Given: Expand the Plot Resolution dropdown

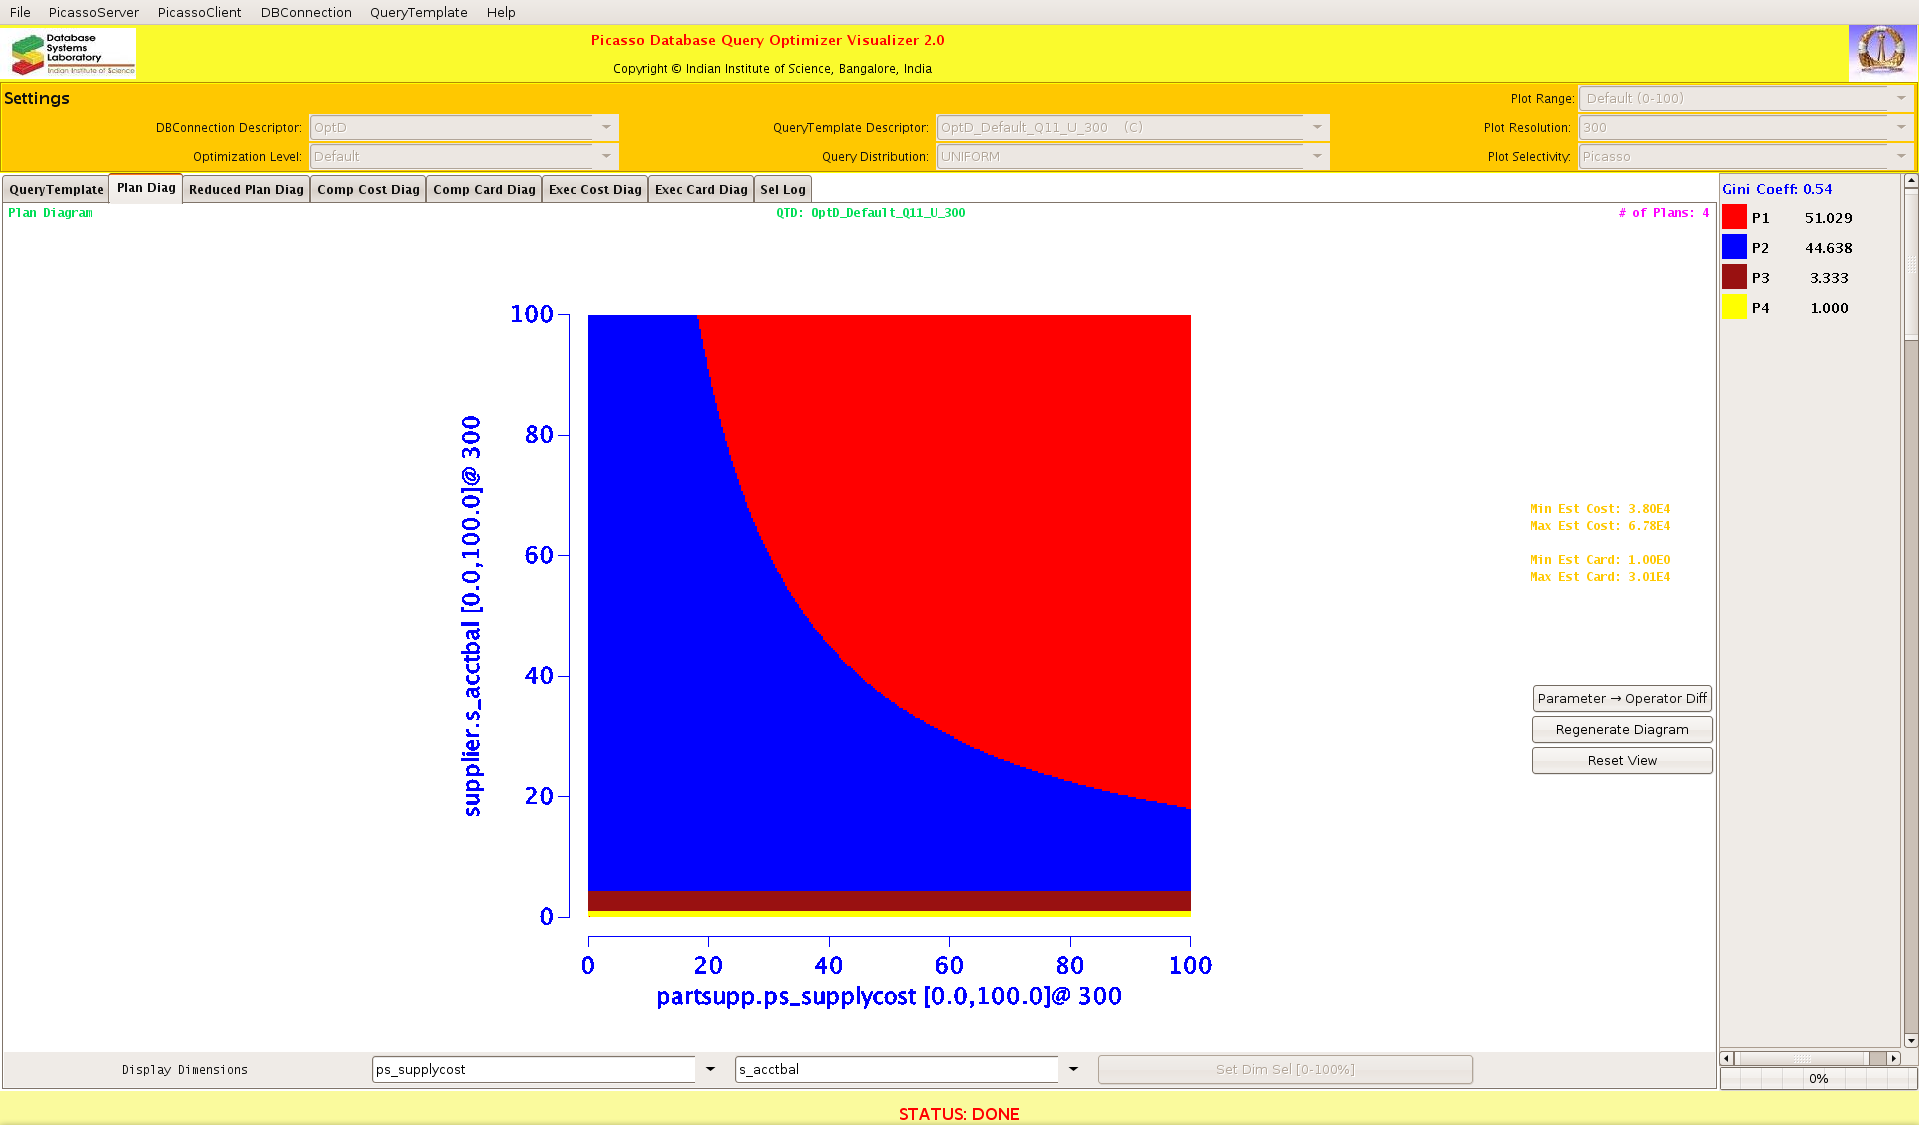Looking at the screenshot, I should (1900, 127).
